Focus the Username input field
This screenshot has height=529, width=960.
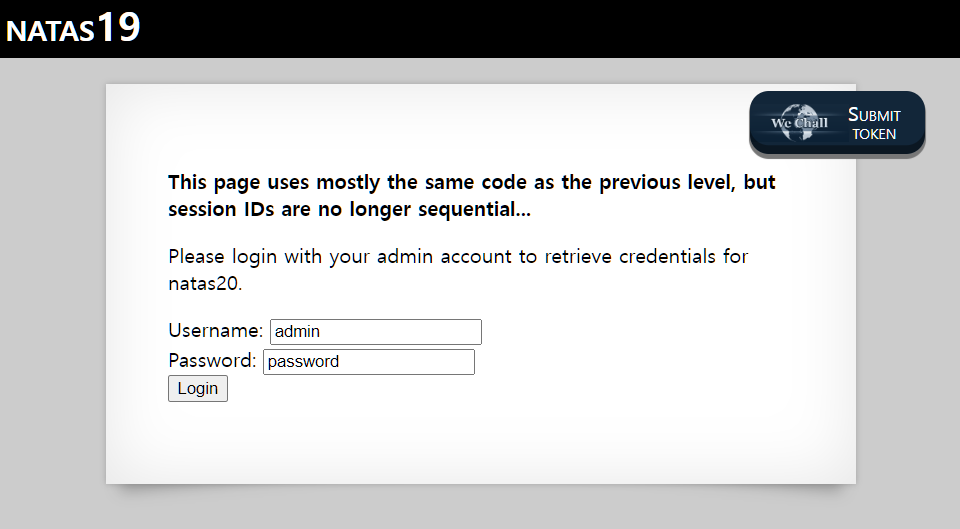coord(376,332)
